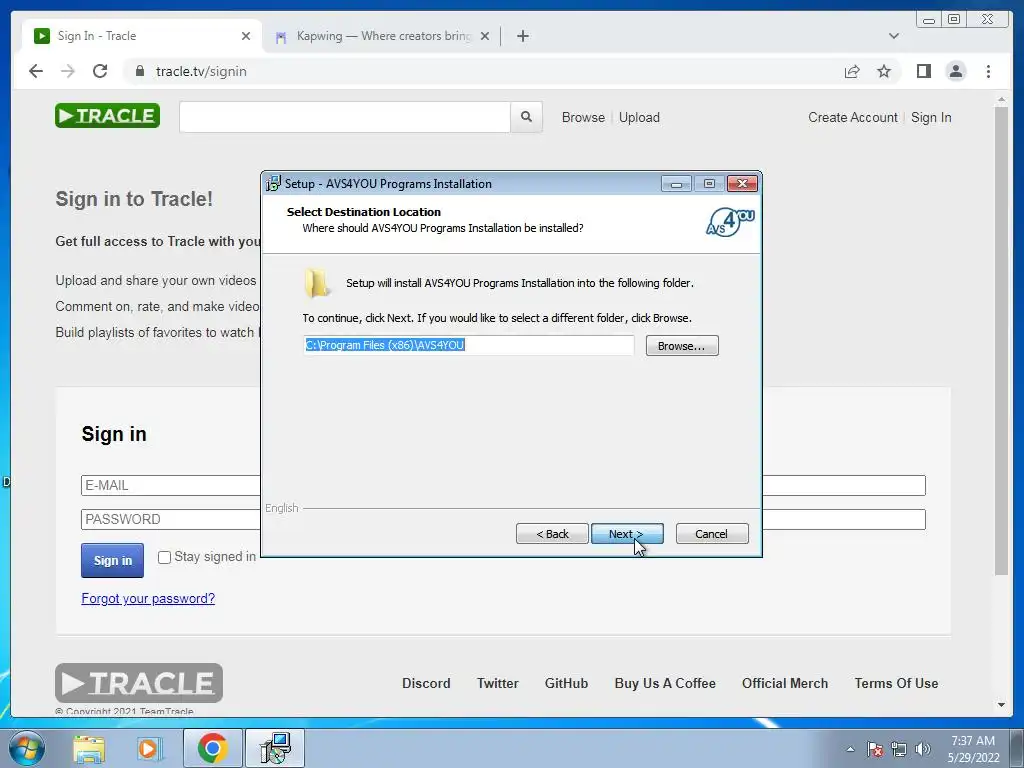Click the PASSWORD input field
Image resolution: width=1024 pixels, height=768 pixels.
(x=503, y=519)
